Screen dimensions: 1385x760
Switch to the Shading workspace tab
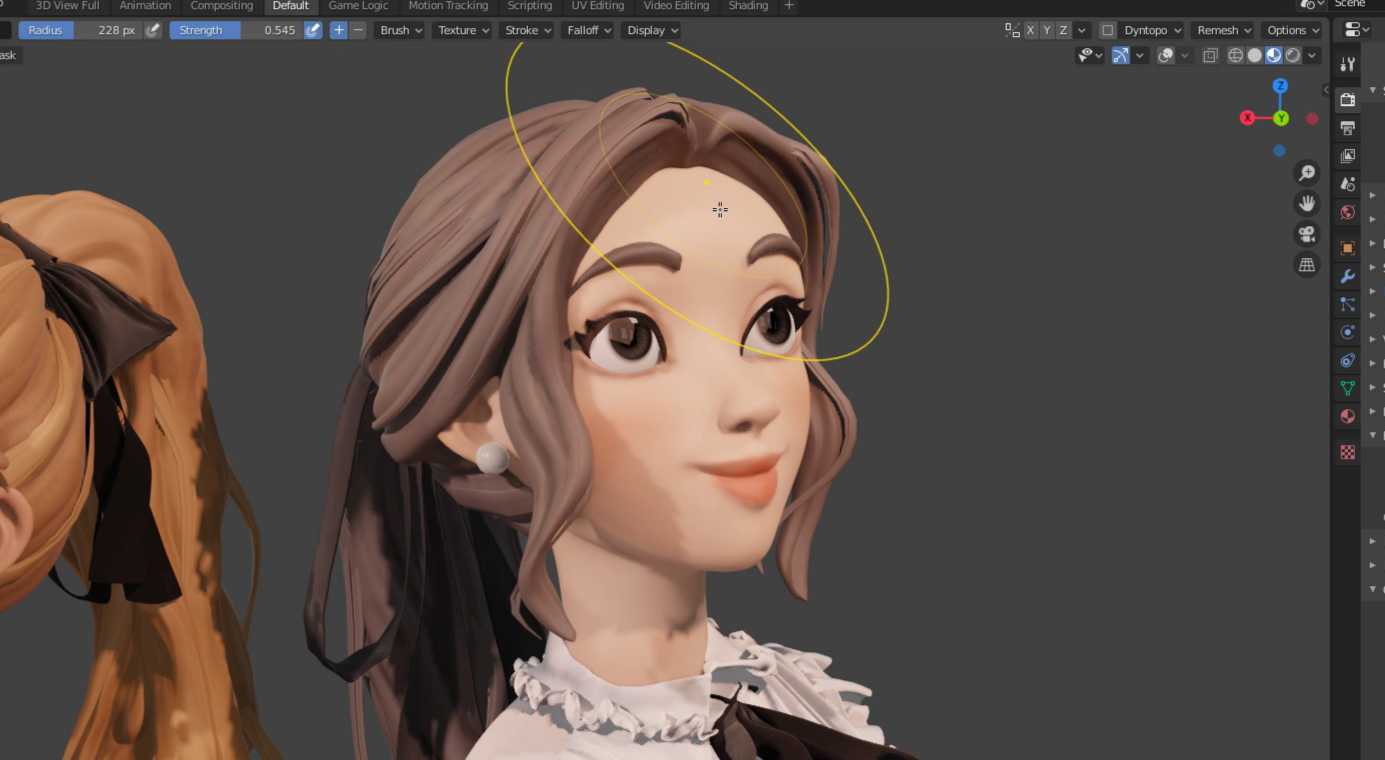click(748, 6)
